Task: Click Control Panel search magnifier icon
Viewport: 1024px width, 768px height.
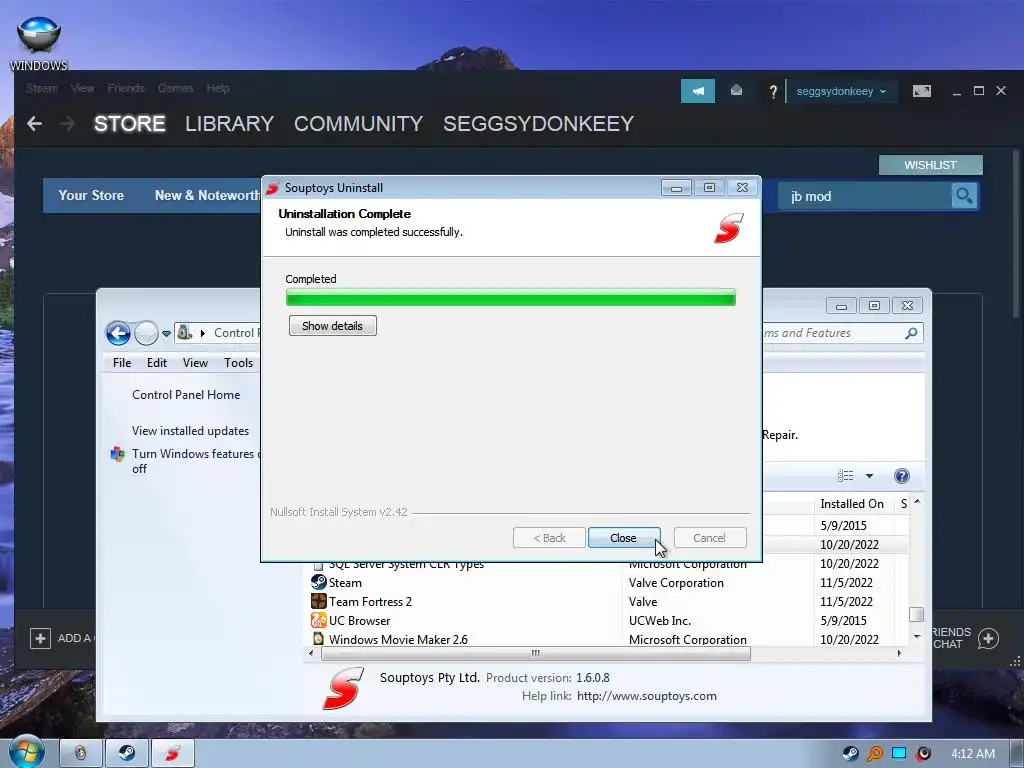Action: pyautogui.click(x=911, y=333)
